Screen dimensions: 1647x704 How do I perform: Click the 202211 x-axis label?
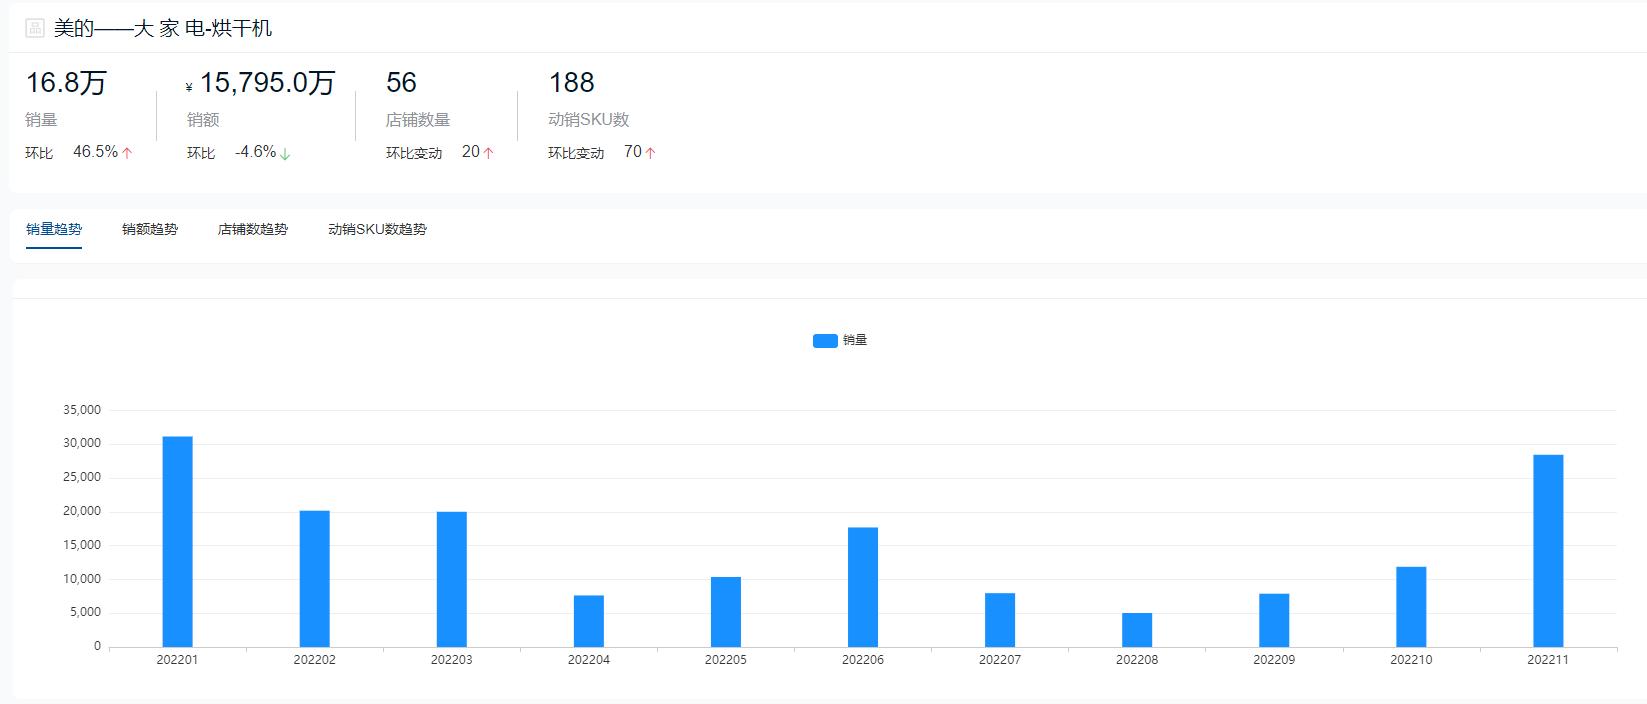click(x=1548, y=660)
